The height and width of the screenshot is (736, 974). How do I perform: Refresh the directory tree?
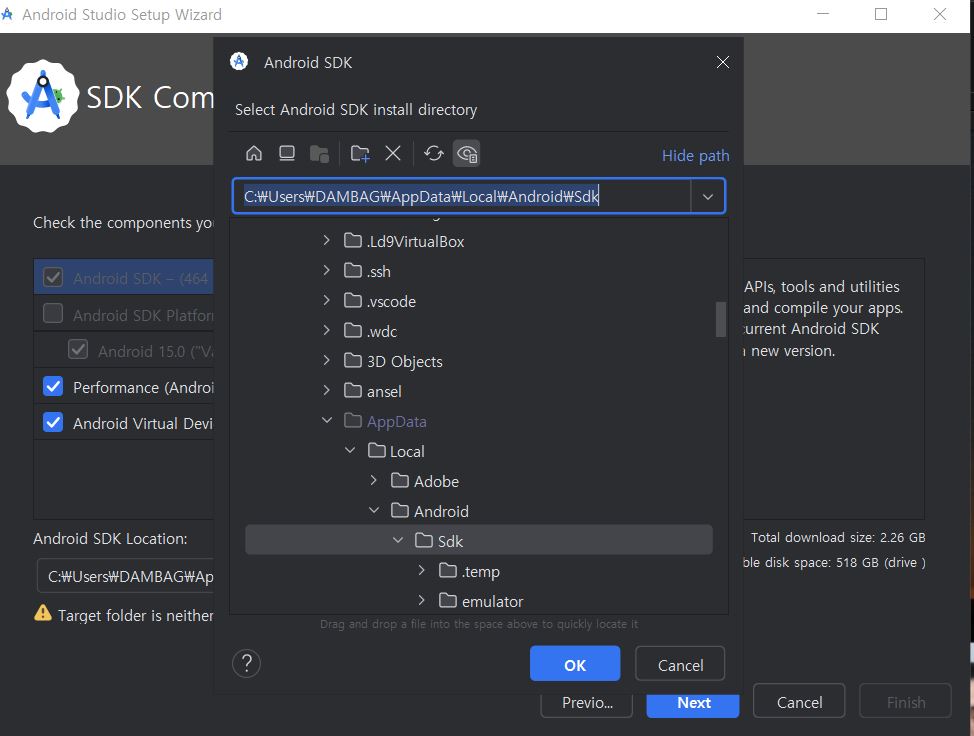(x=434, y=153)
